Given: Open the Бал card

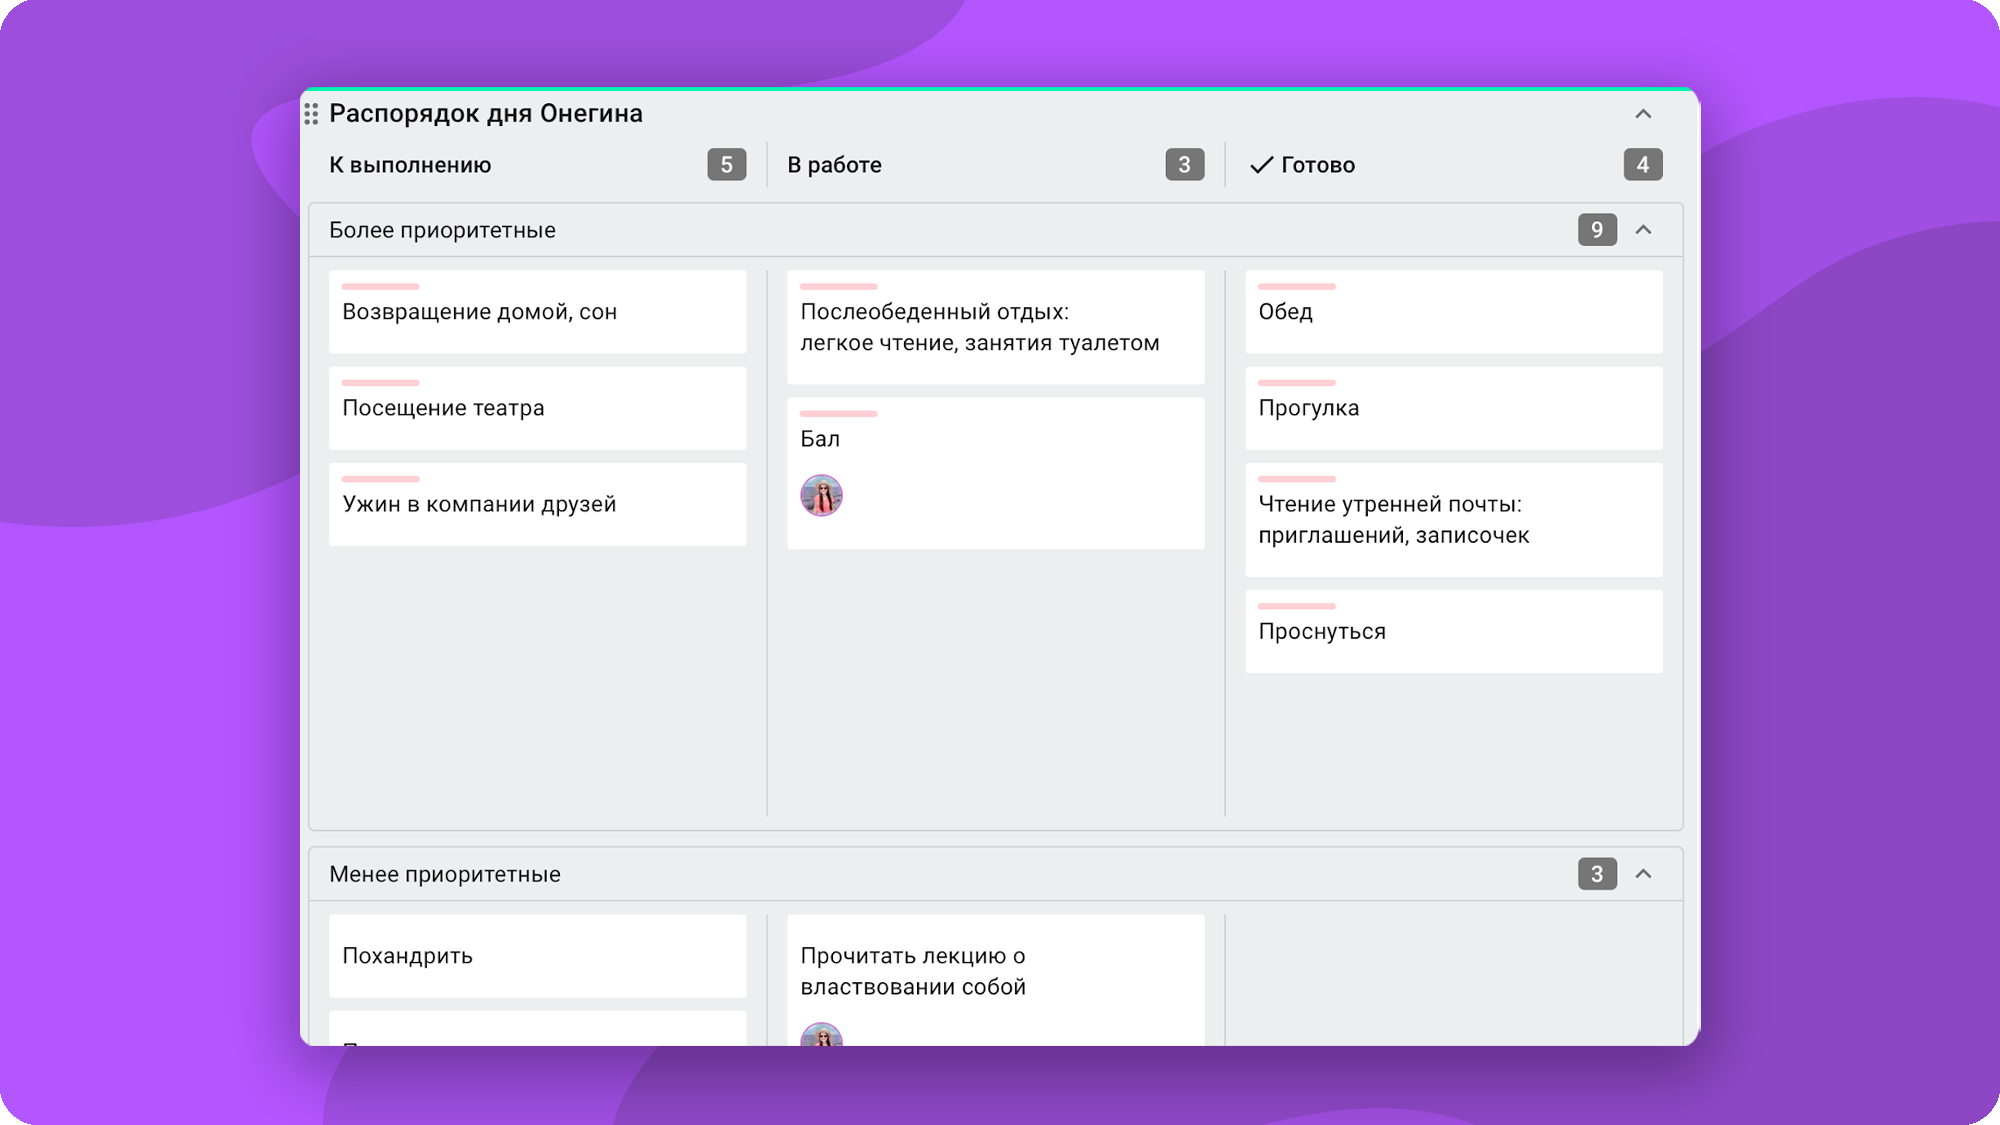Looking at the screenshot, I should [x=996, y=473].
